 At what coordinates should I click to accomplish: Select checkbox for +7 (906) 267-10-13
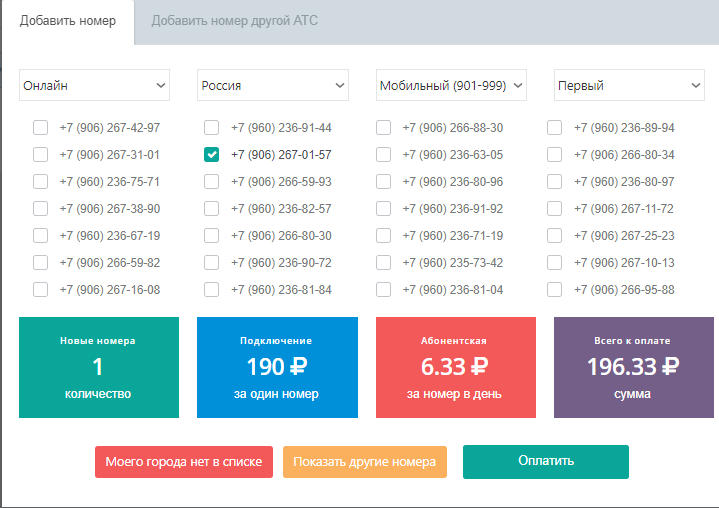coord(554,263)
